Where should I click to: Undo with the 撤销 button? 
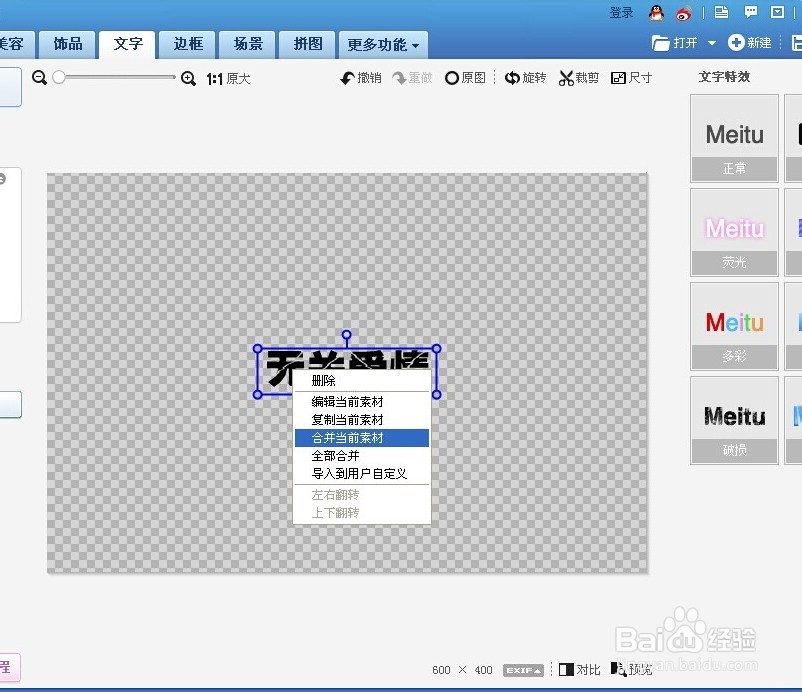(x=361, y=78)
